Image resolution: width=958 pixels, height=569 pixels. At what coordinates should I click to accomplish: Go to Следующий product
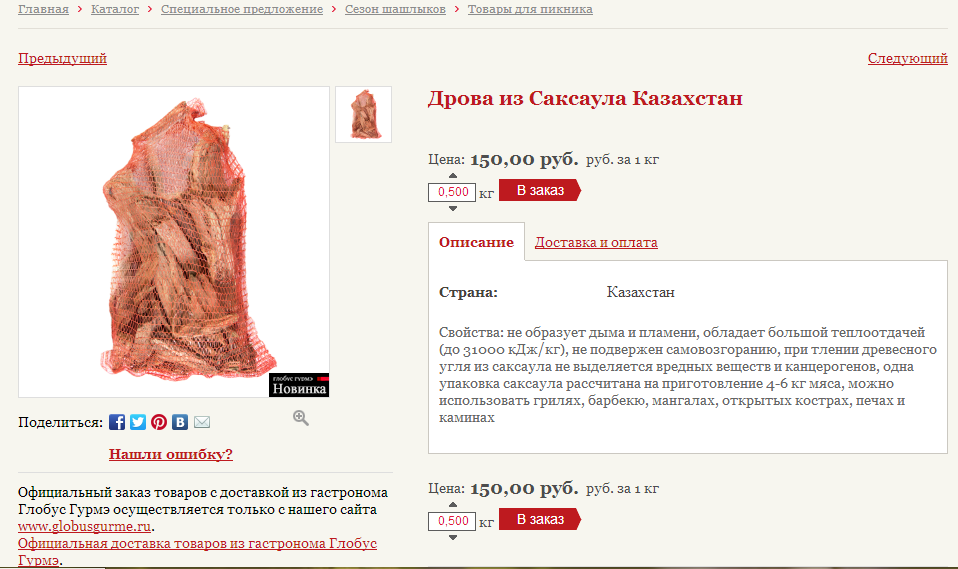coord(907,59)
